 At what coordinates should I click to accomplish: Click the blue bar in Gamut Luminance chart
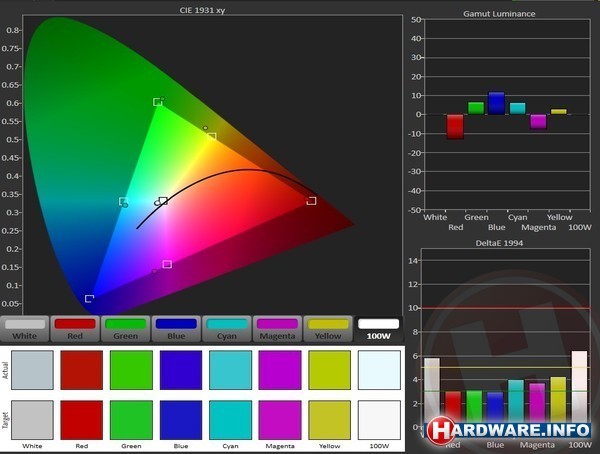(497, 103)
